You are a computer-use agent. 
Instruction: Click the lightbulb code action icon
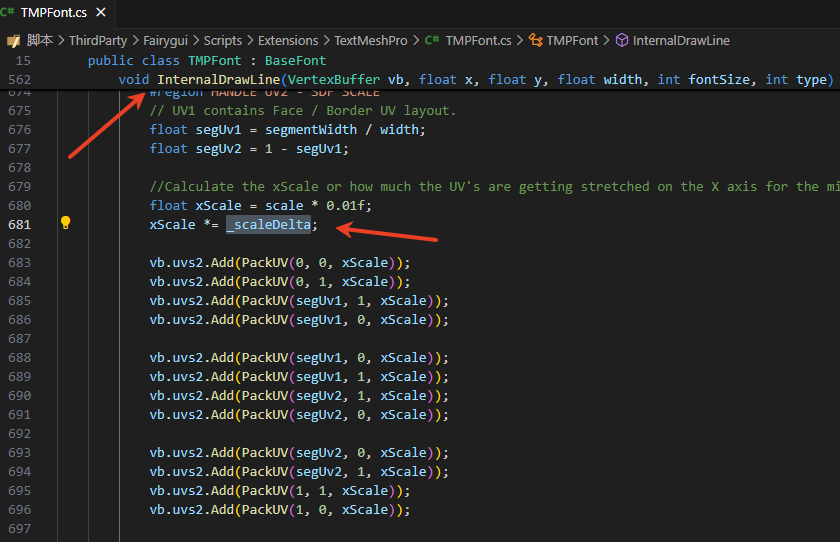[66, 223]
